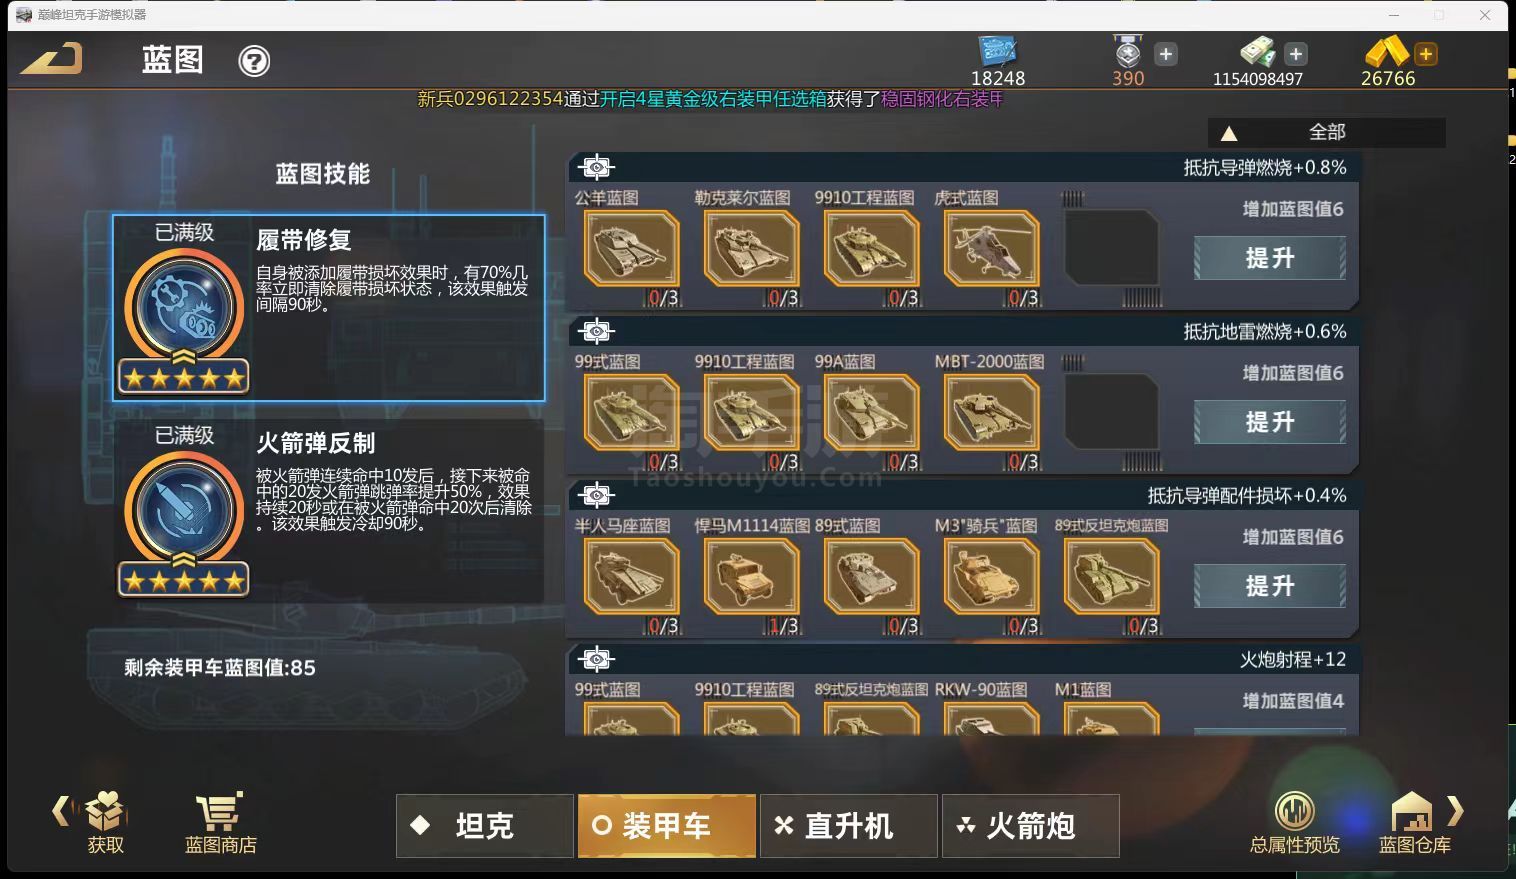Open the question mark help icon

coord(254,61)
